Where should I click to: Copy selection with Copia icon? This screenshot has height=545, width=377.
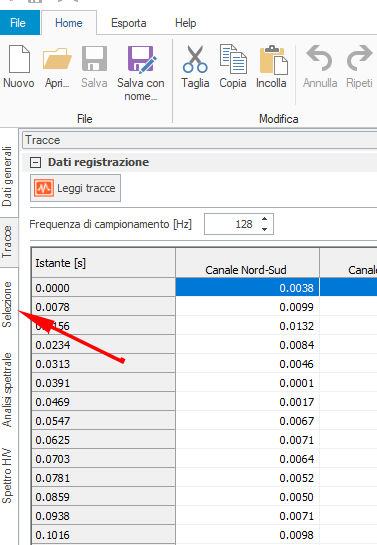pos(233,59)
